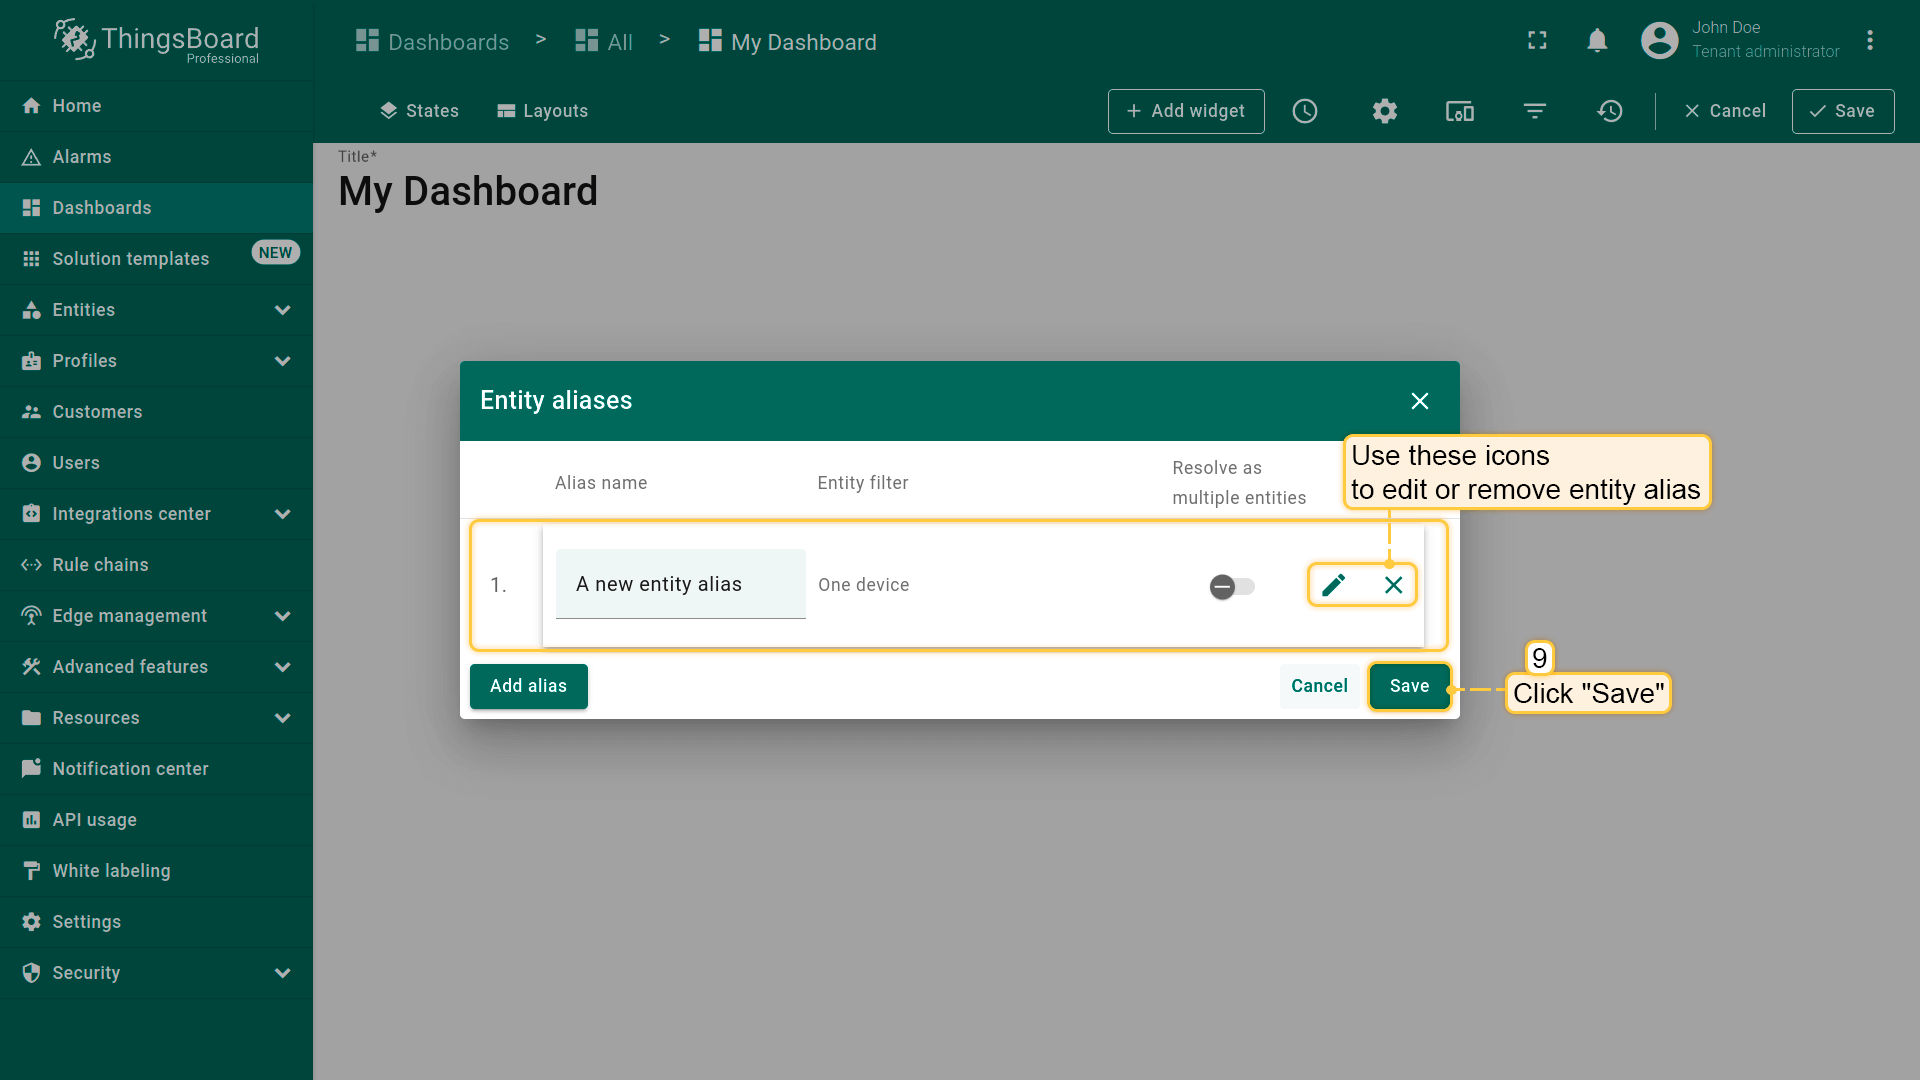Open dashboard settings gear icon
This screenshot has height=1080, width=1920.
(1384, 111)
